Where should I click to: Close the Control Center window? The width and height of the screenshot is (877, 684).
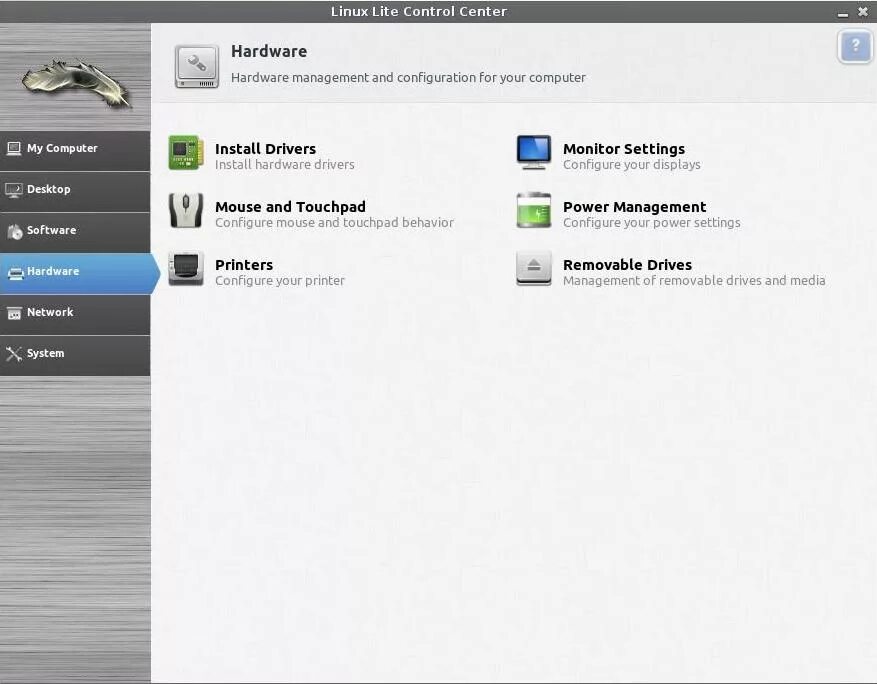click(x=863, y=12)
